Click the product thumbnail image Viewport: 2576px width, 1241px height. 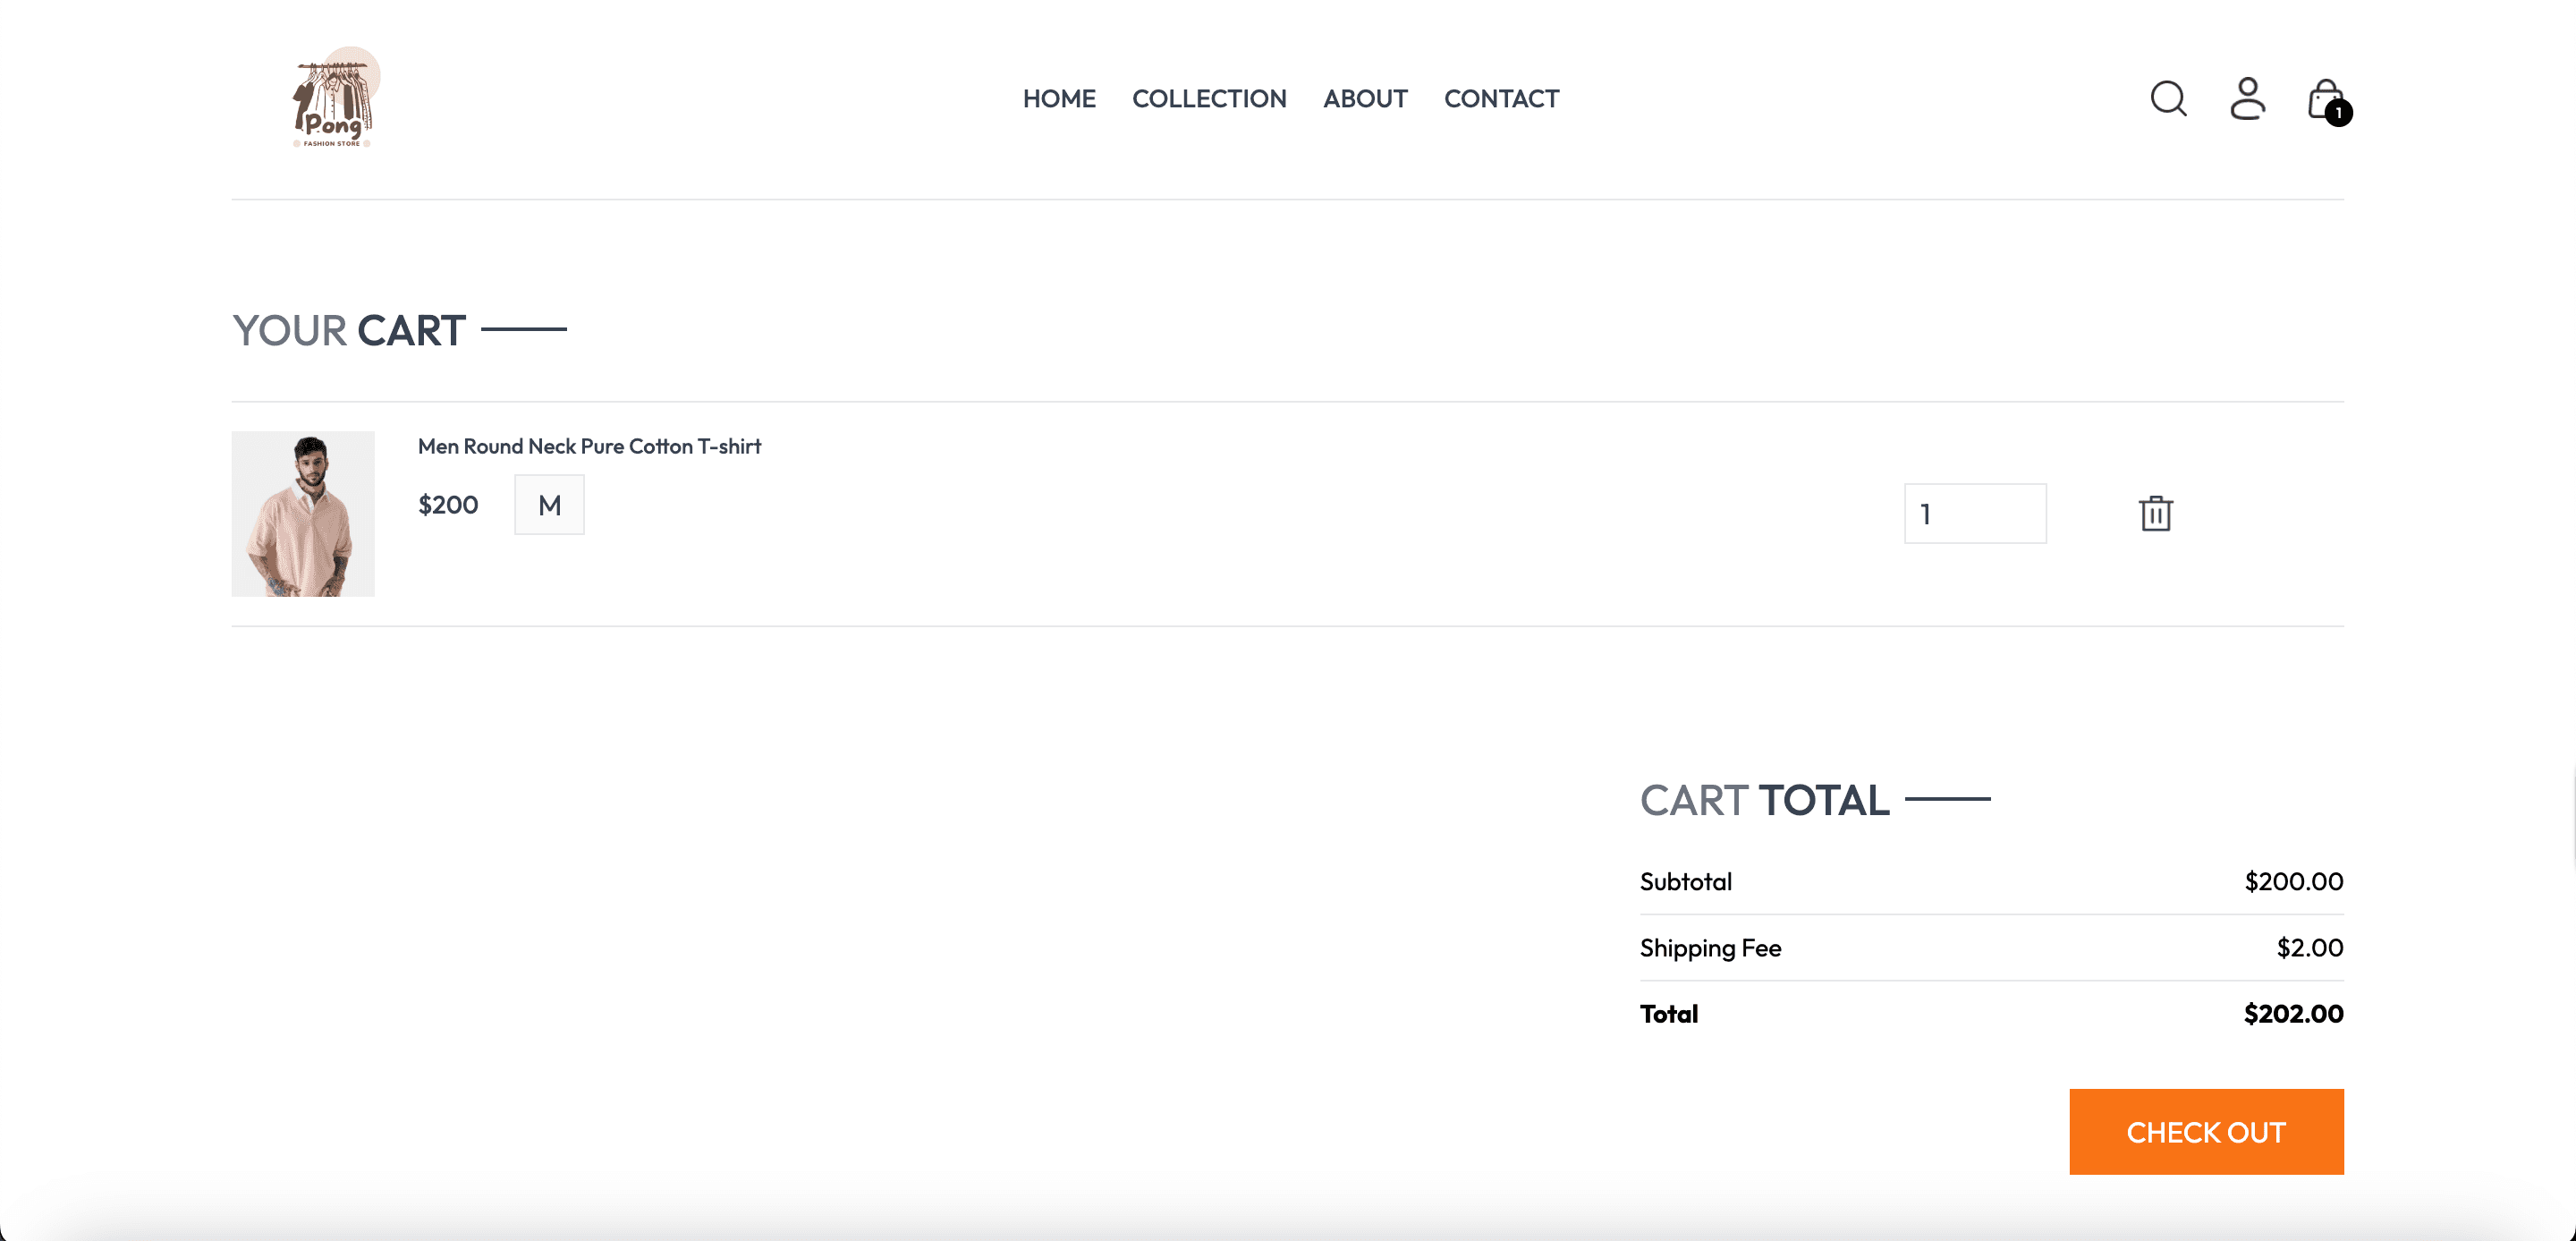click(302, 513)
